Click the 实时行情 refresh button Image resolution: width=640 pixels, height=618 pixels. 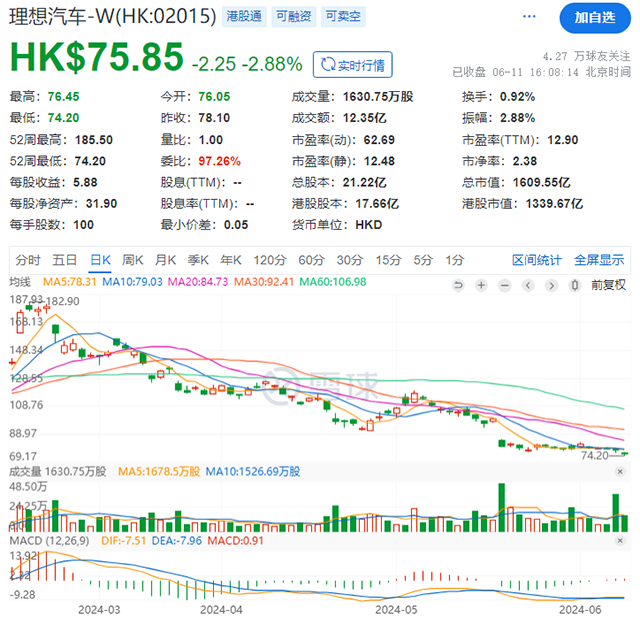point(353,64)
